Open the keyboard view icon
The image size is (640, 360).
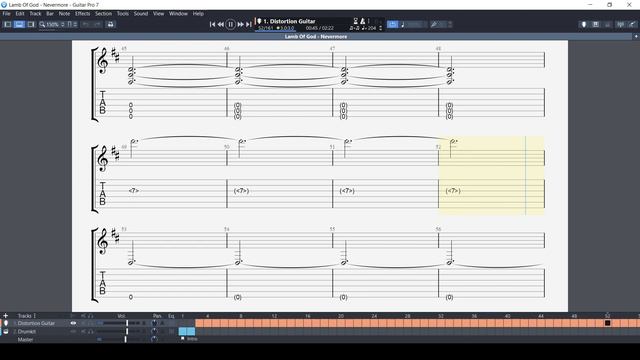pos(596,24)
